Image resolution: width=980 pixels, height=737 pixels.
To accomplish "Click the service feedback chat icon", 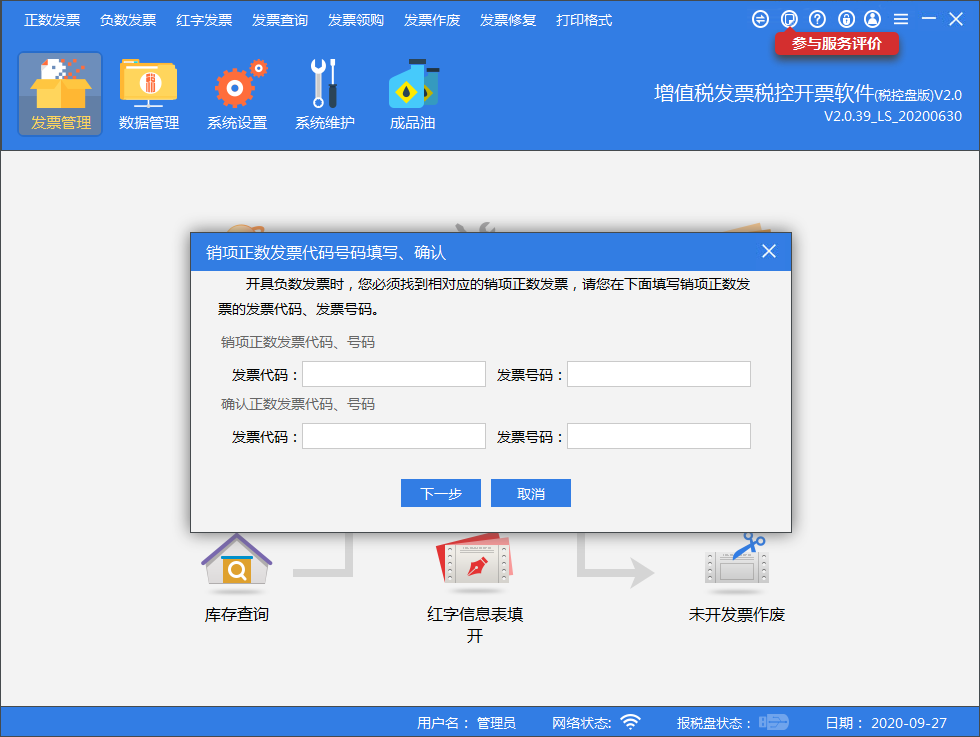I will point(789,19).
